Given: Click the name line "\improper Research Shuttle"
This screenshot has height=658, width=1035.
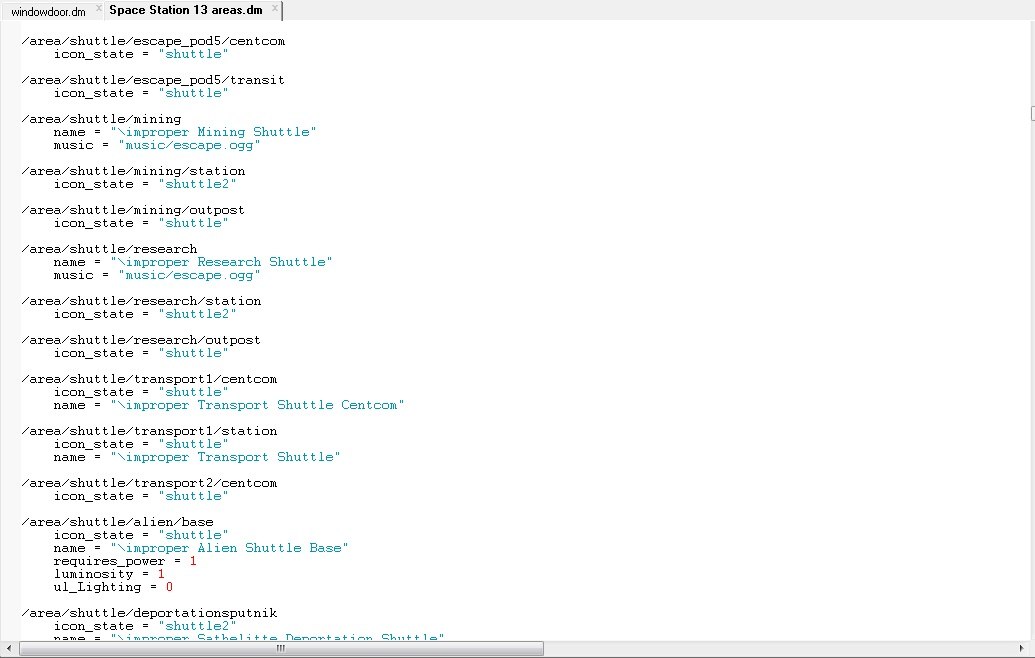Looking at the screenshot, I should coord(193,262).
